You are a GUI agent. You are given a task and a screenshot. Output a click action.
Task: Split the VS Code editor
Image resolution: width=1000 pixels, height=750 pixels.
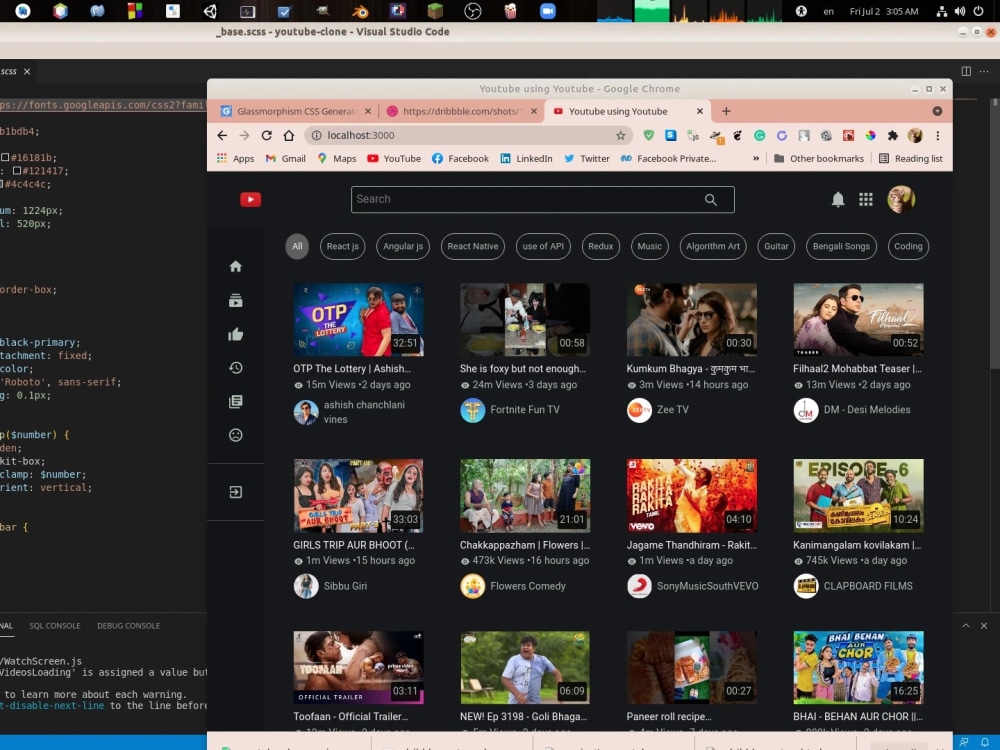(966, 71)
